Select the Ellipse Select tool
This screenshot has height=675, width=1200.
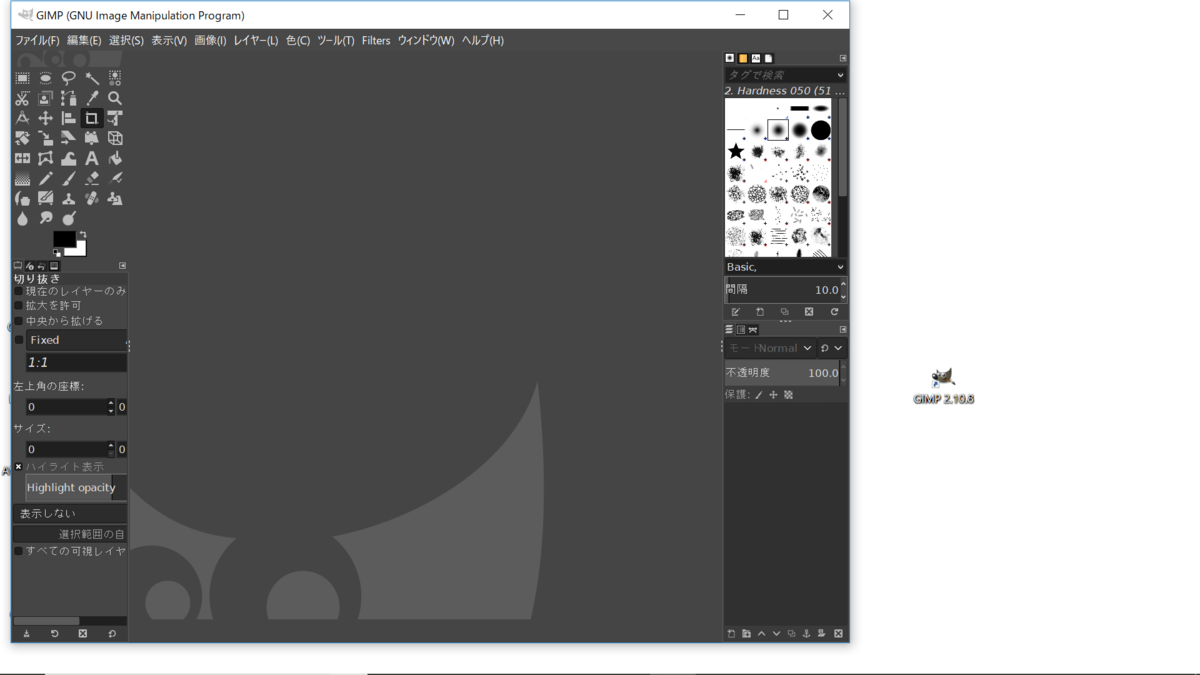[45, 78]
